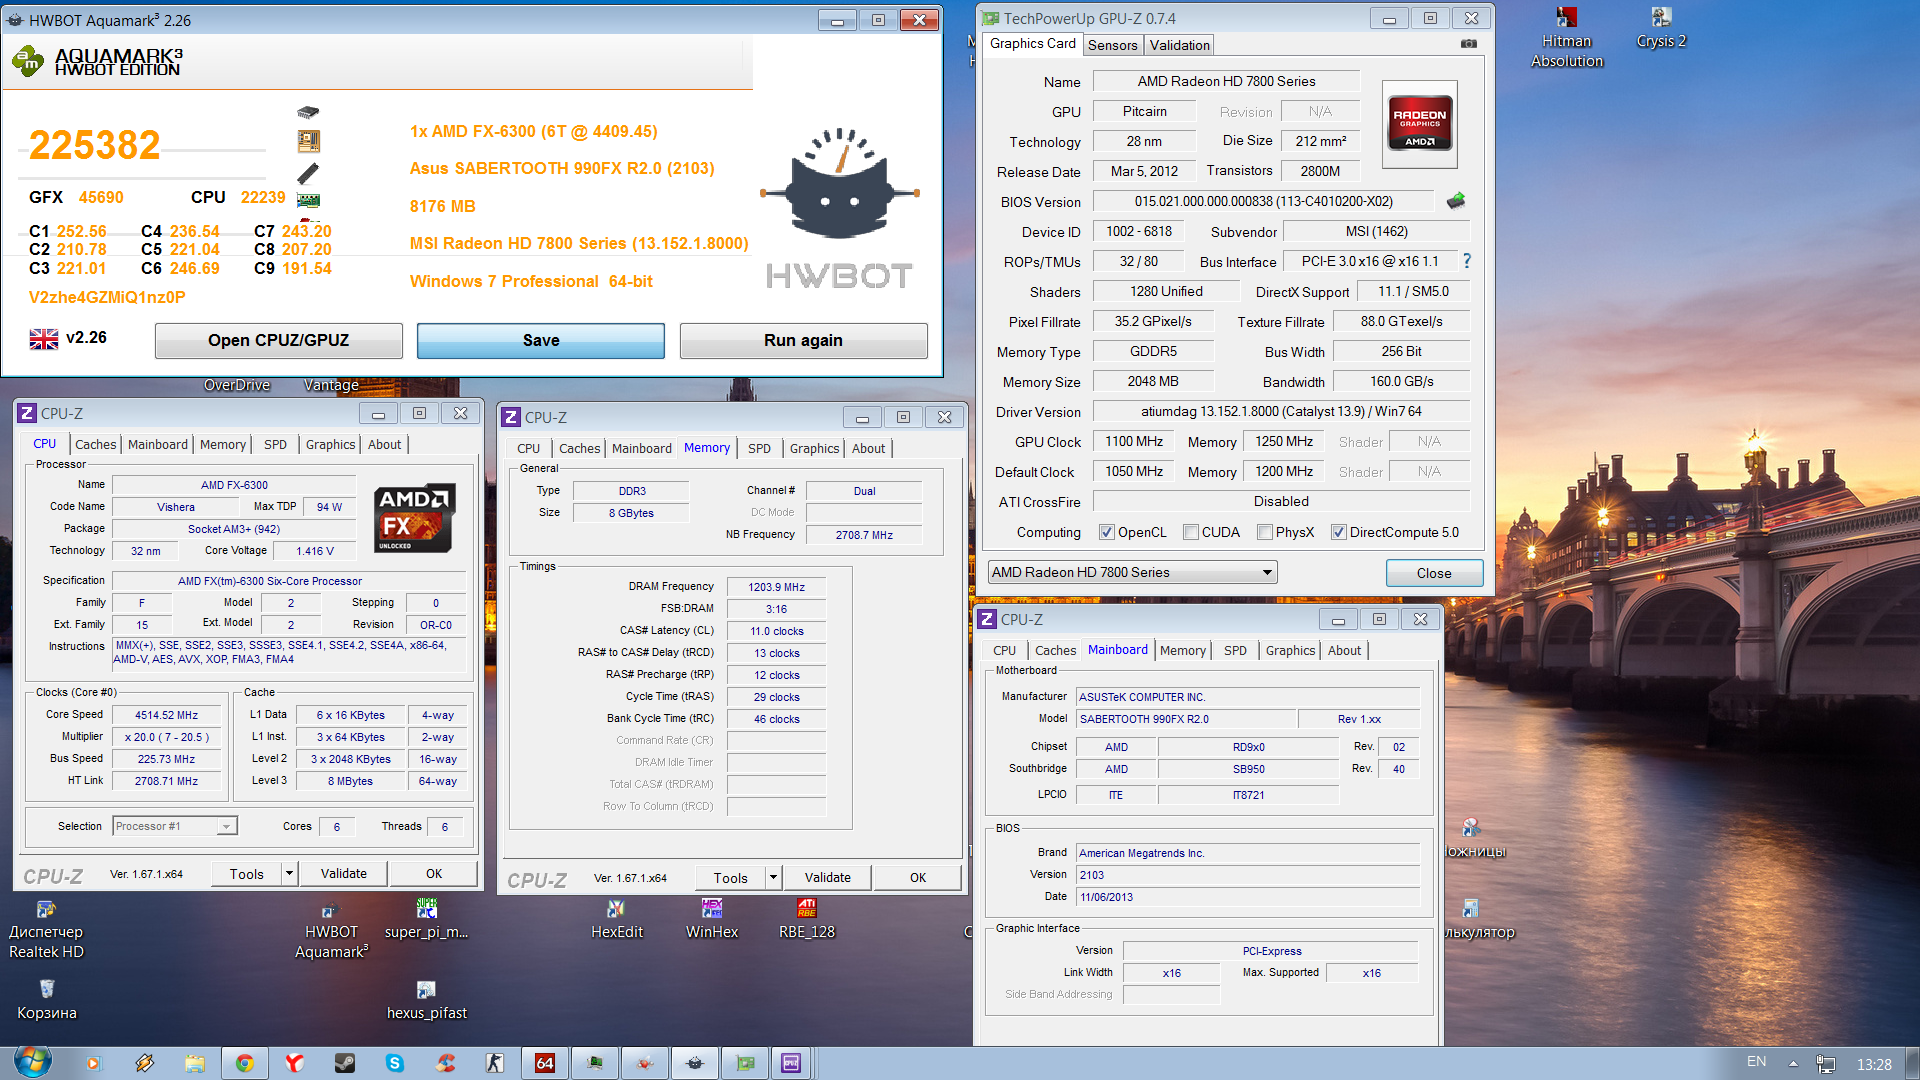1920x1080 pixels.
Task: Open Mainboard tab in the CPU-Z Memory window
Action: (642, 448)
